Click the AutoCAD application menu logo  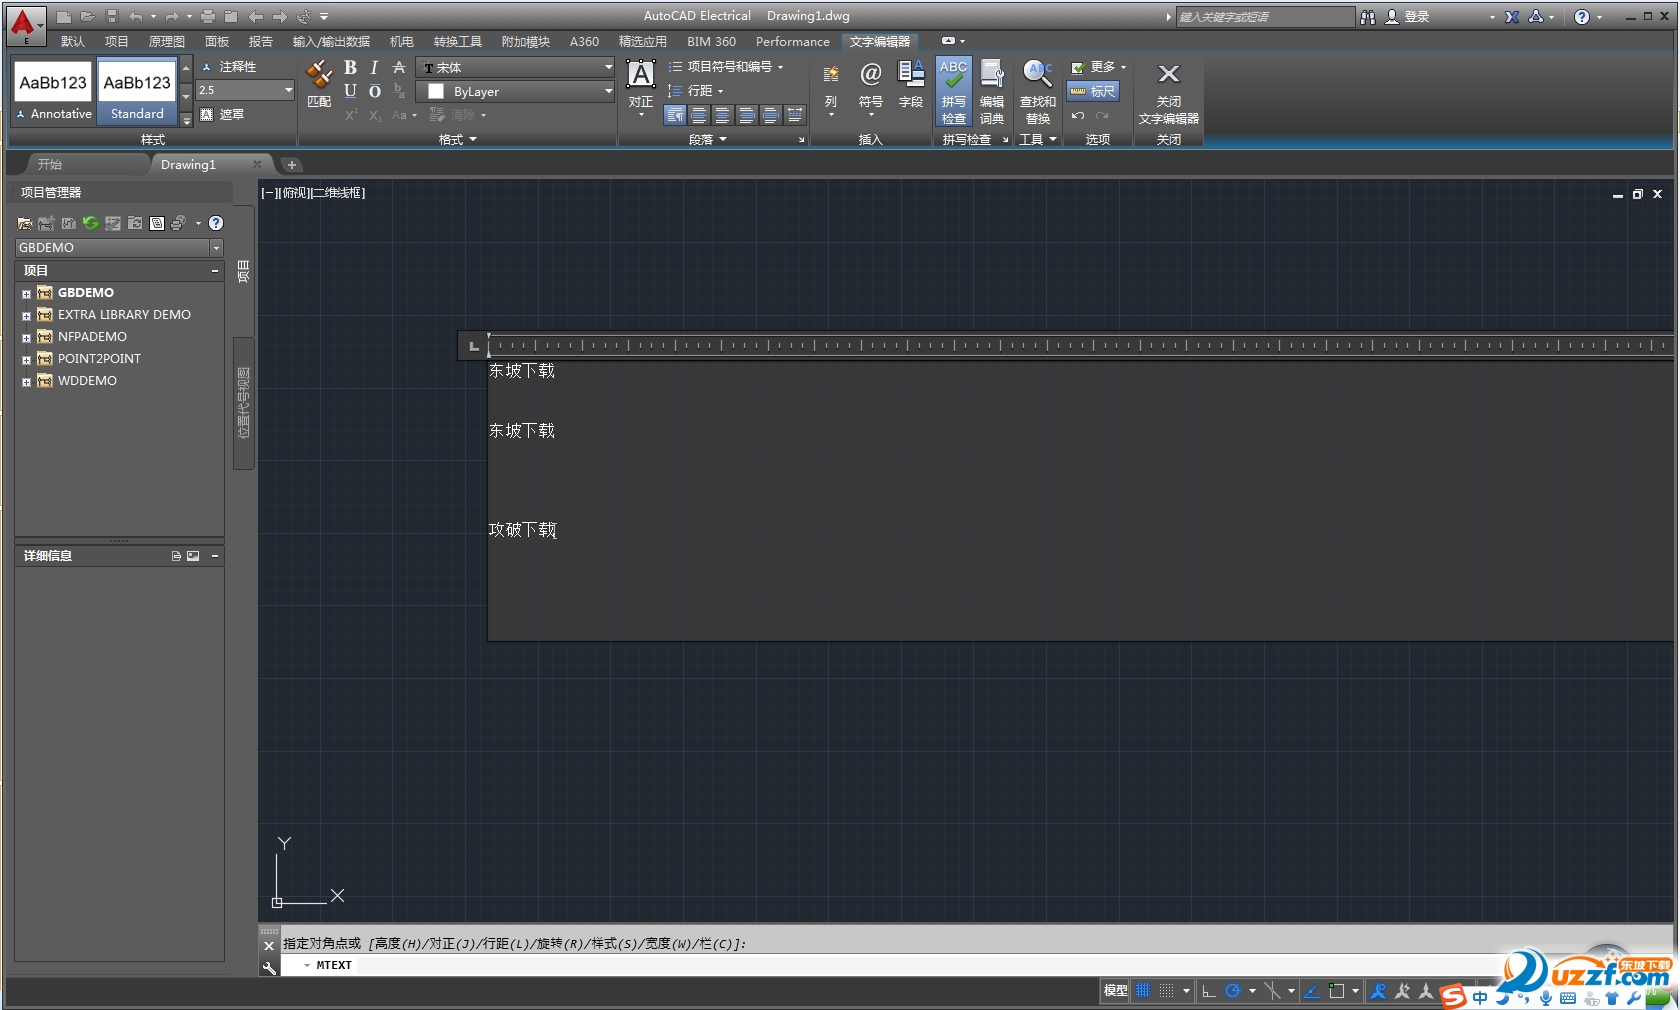(26, 24)
